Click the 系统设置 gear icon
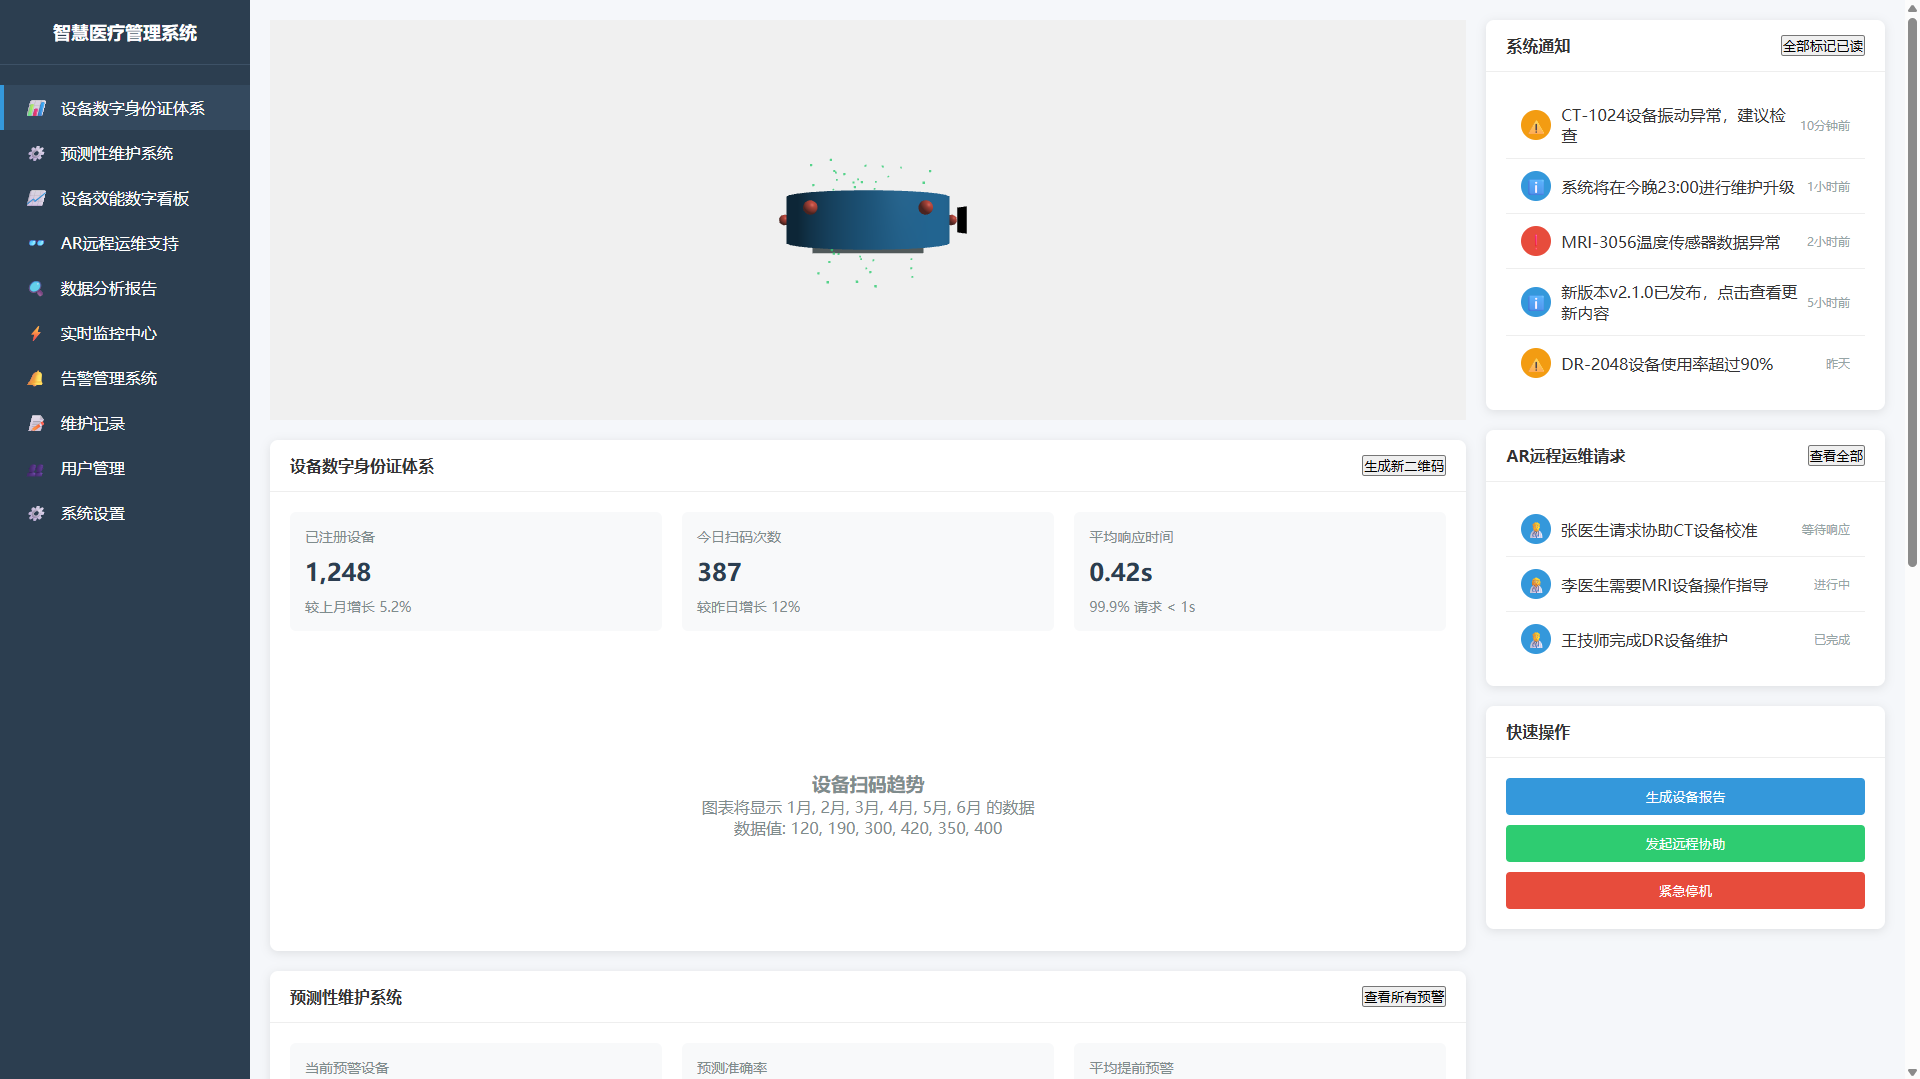The image size is (1920, 1079). coord(36,513)
